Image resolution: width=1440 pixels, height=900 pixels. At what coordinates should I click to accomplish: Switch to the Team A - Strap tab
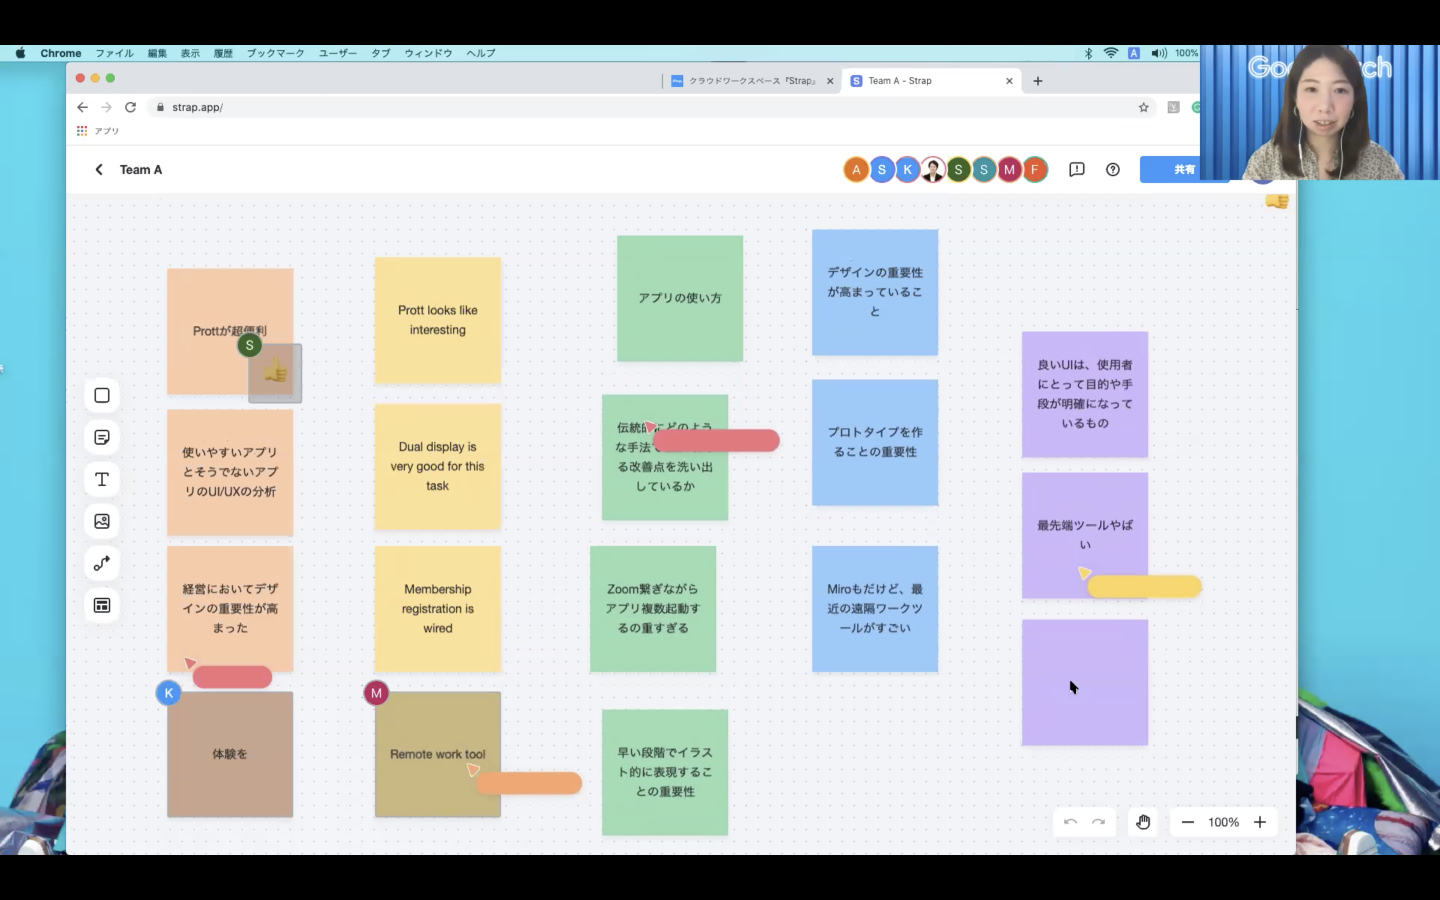[x=932, y=81]
